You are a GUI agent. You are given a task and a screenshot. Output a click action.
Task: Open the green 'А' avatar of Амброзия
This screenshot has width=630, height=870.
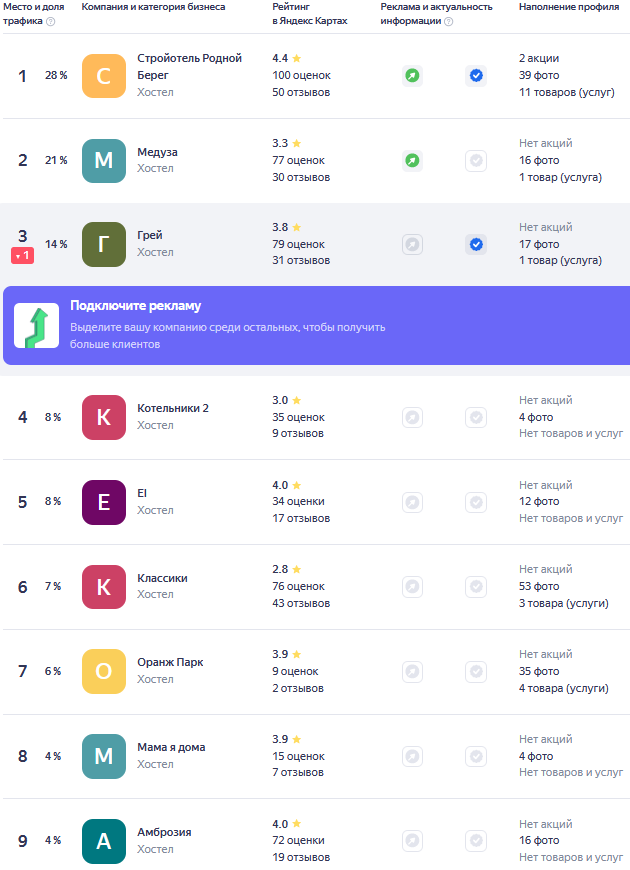click(x=104, y=841)
